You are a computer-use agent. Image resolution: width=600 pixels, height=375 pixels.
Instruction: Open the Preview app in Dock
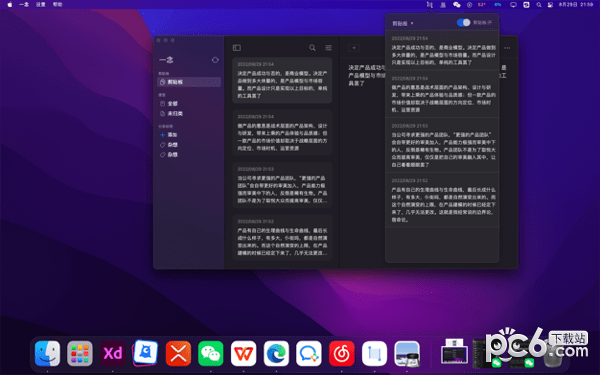(407, 353)
